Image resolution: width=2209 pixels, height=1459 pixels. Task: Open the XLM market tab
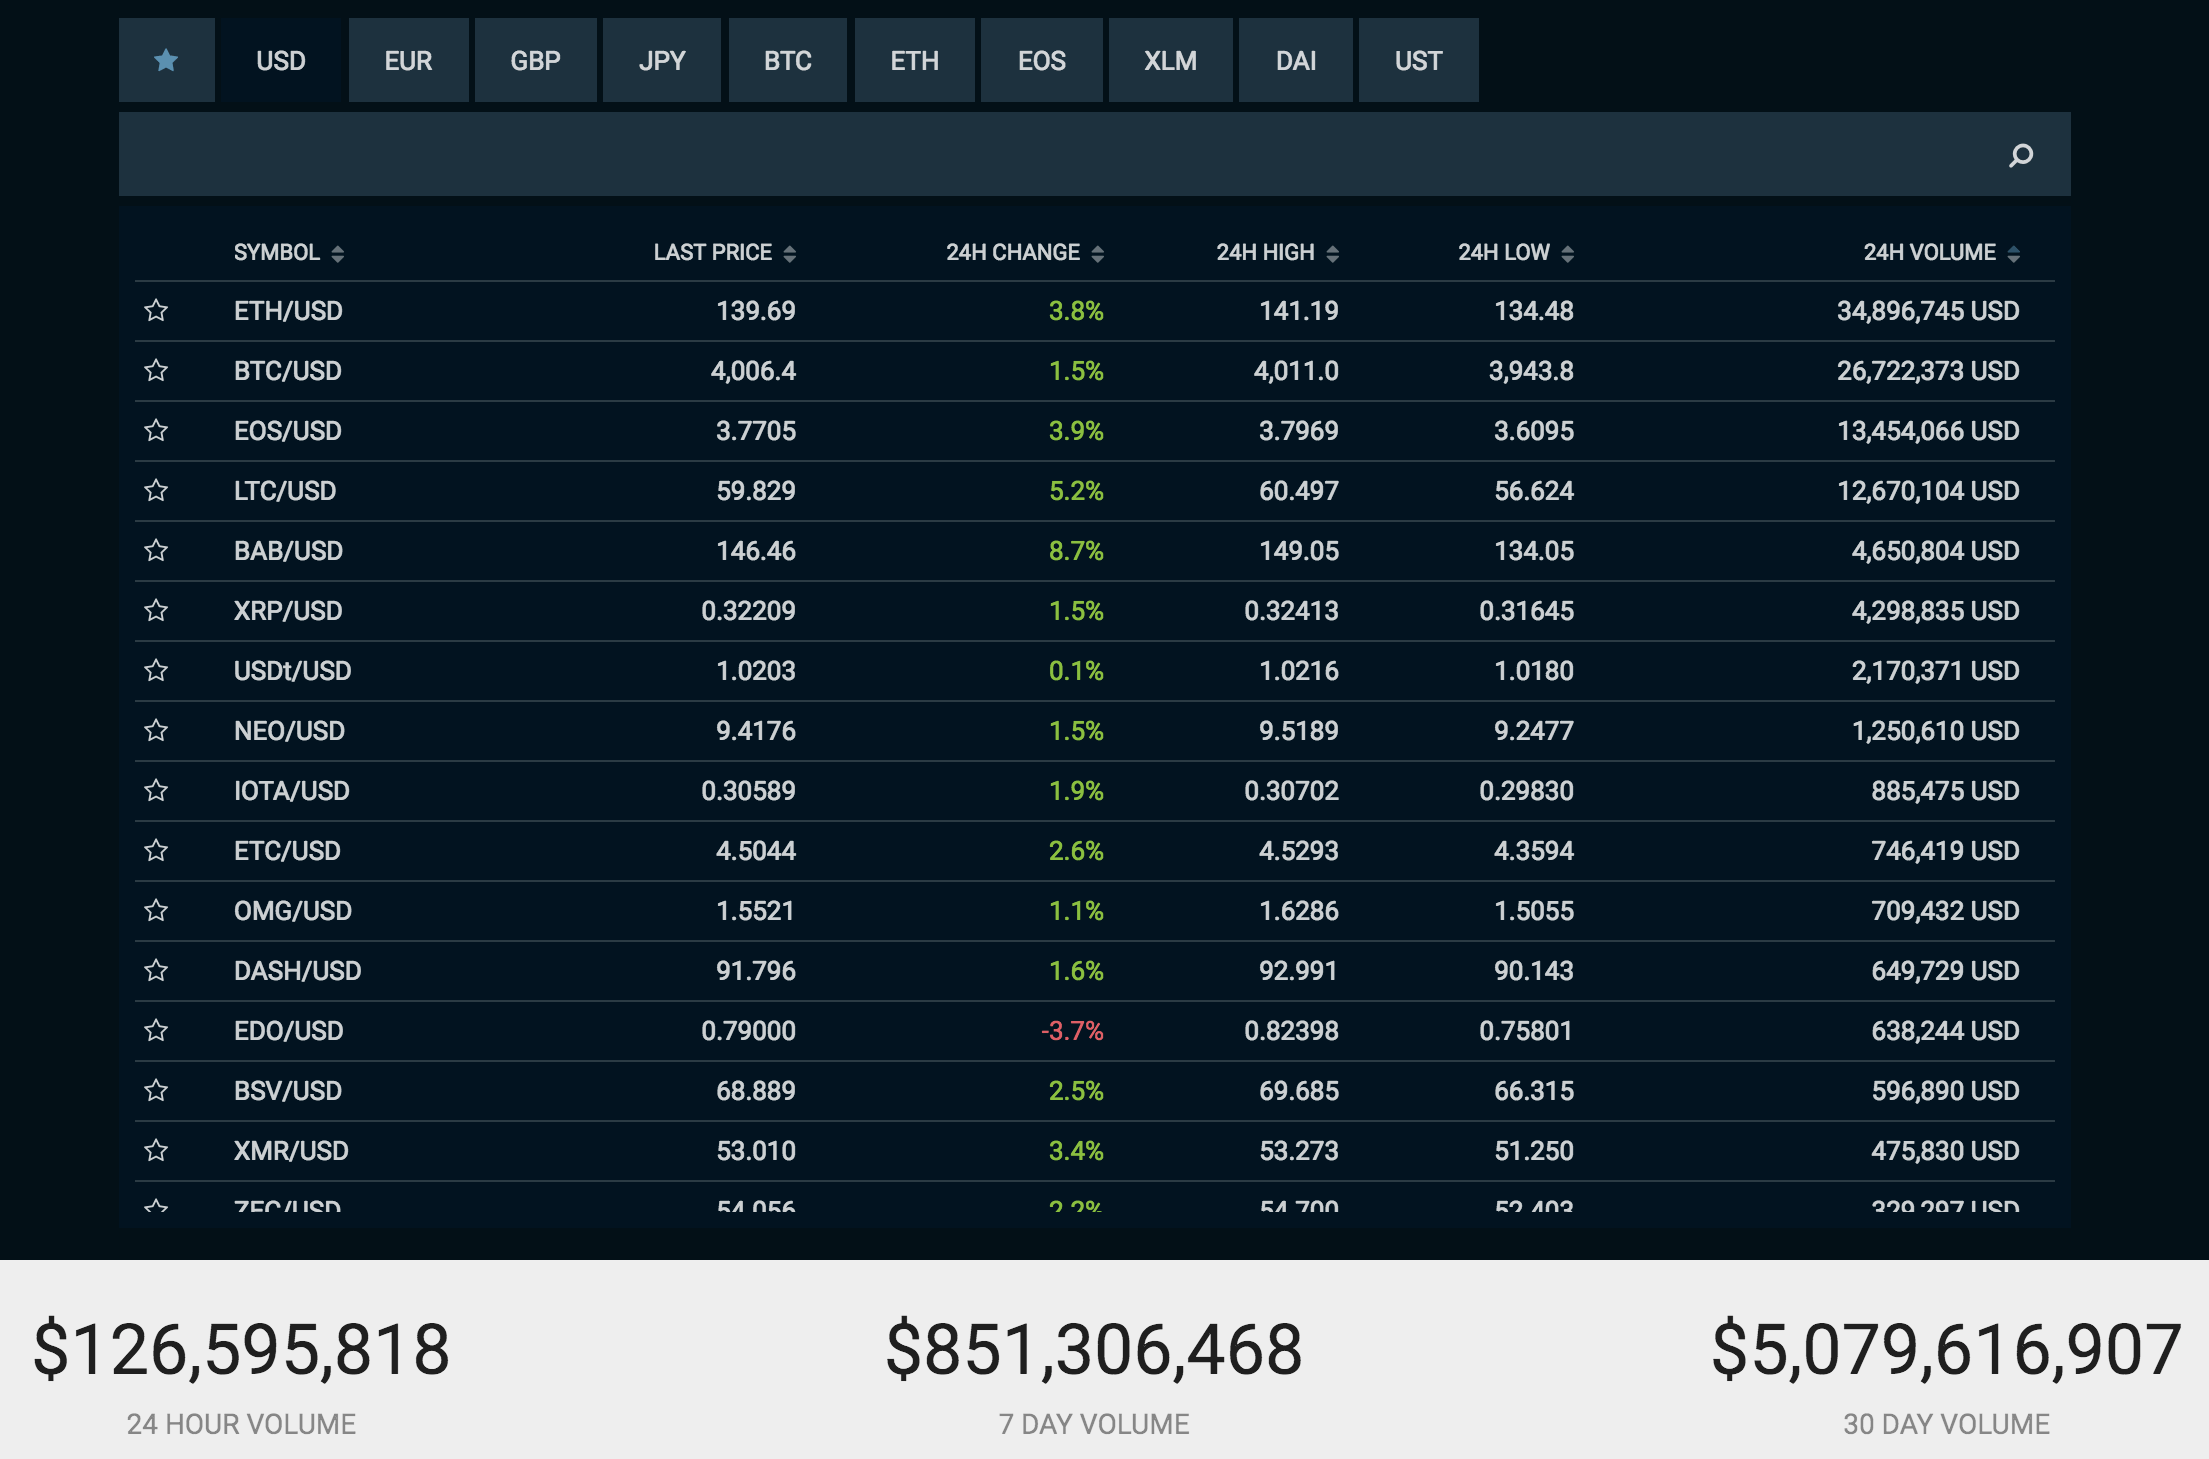[x=1170, y=60]
